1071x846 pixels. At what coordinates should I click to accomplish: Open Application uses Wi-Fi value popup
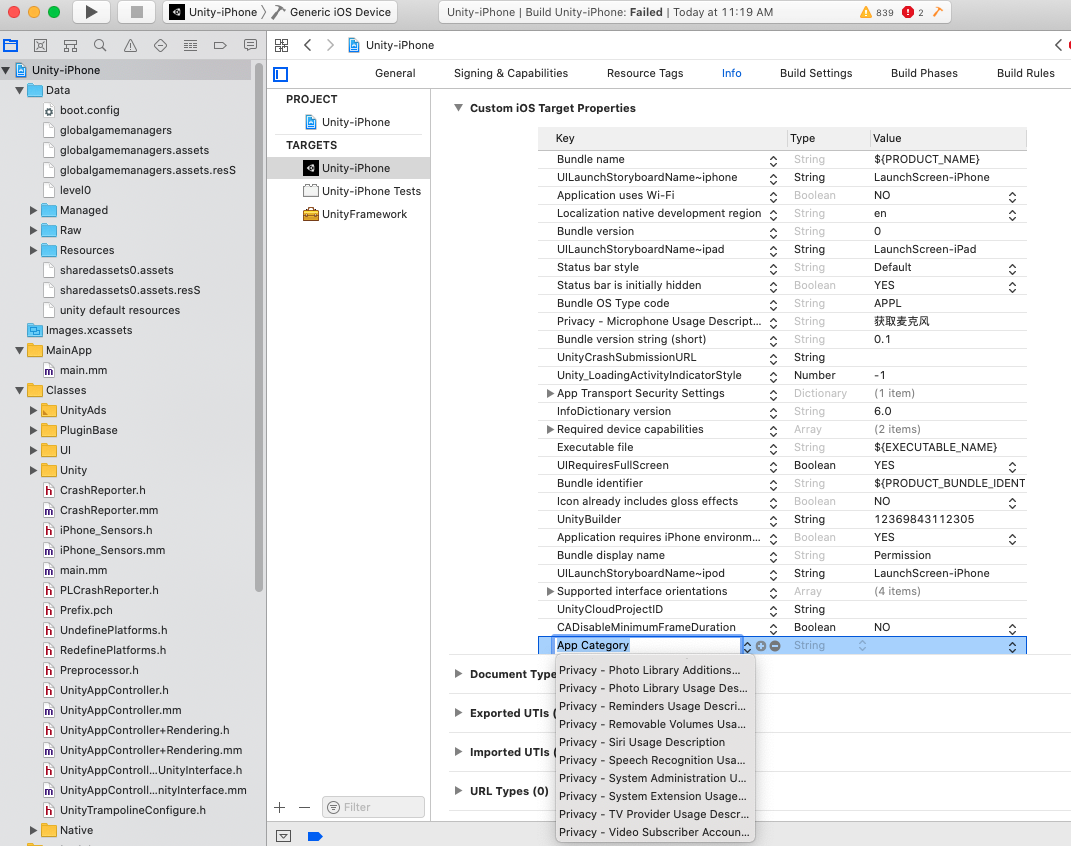coord(1012,196)
